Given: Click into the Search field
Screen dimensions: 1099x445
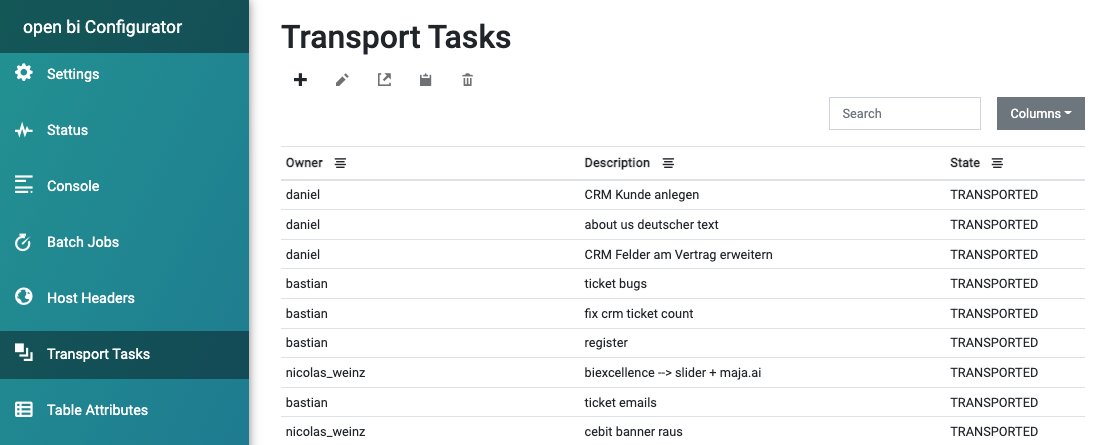Looking at the screenshot, I should click(904, 114).
